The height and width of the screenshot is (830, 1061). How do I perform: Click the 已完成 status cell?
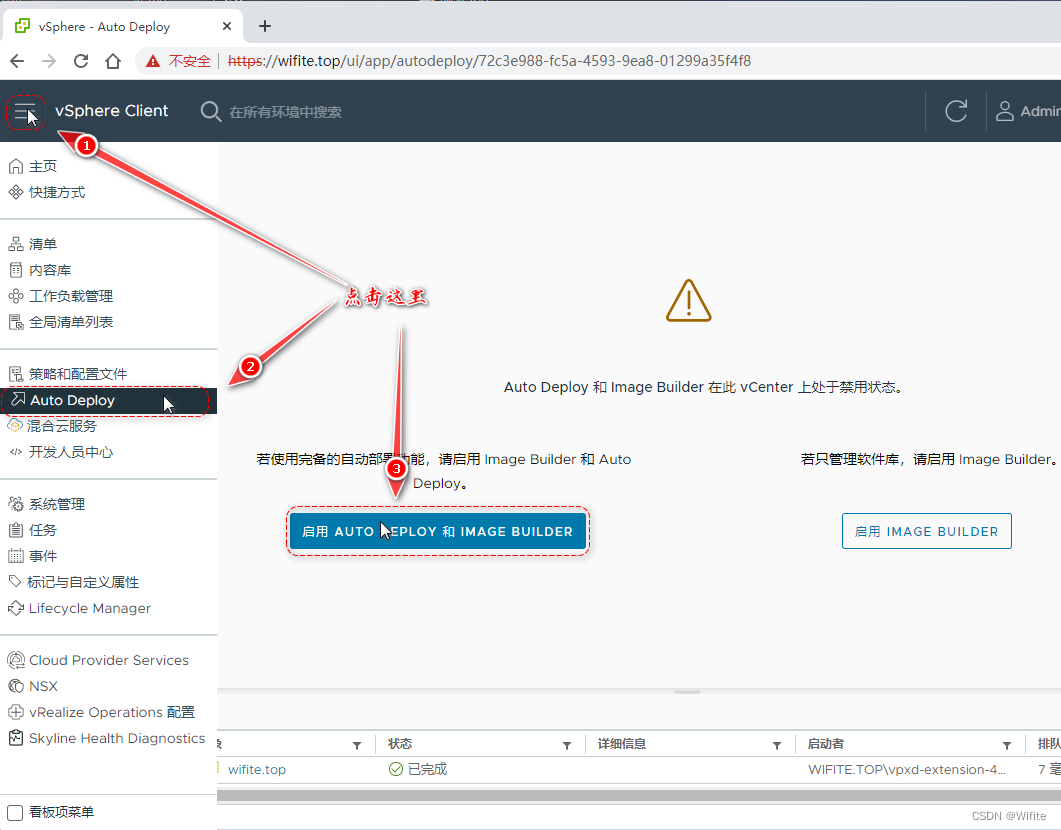click(x=418, y=769)
